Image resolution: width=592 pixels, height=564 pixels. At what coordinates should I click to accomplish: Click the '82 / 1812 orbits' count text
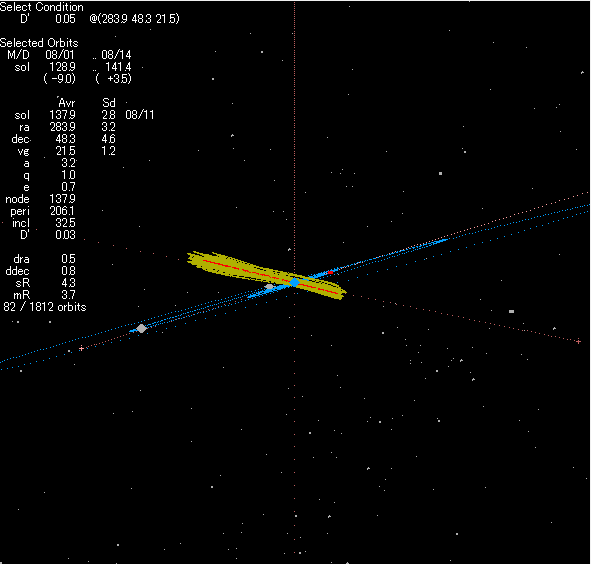(x=45, y=307)
